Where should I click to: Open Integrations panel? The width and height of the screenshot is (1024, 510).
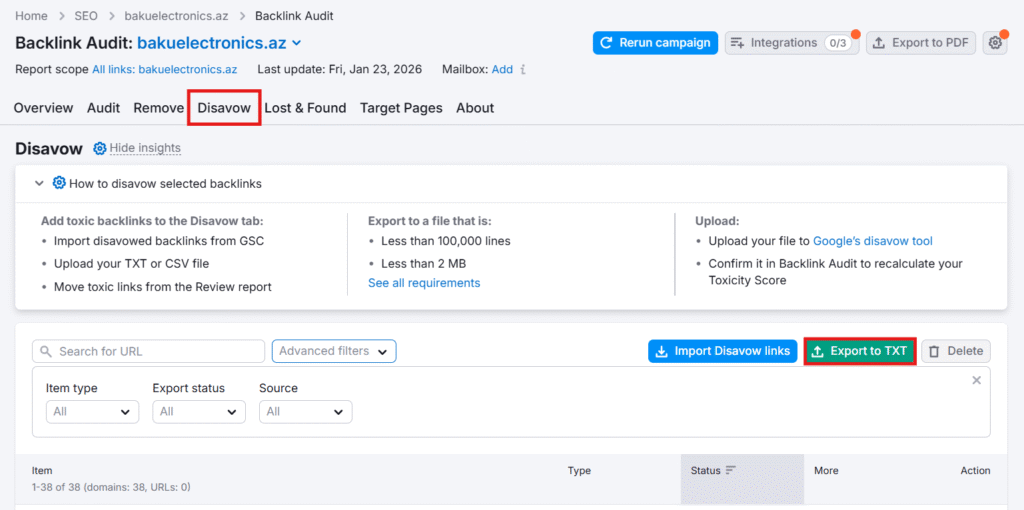coord(790,43)
